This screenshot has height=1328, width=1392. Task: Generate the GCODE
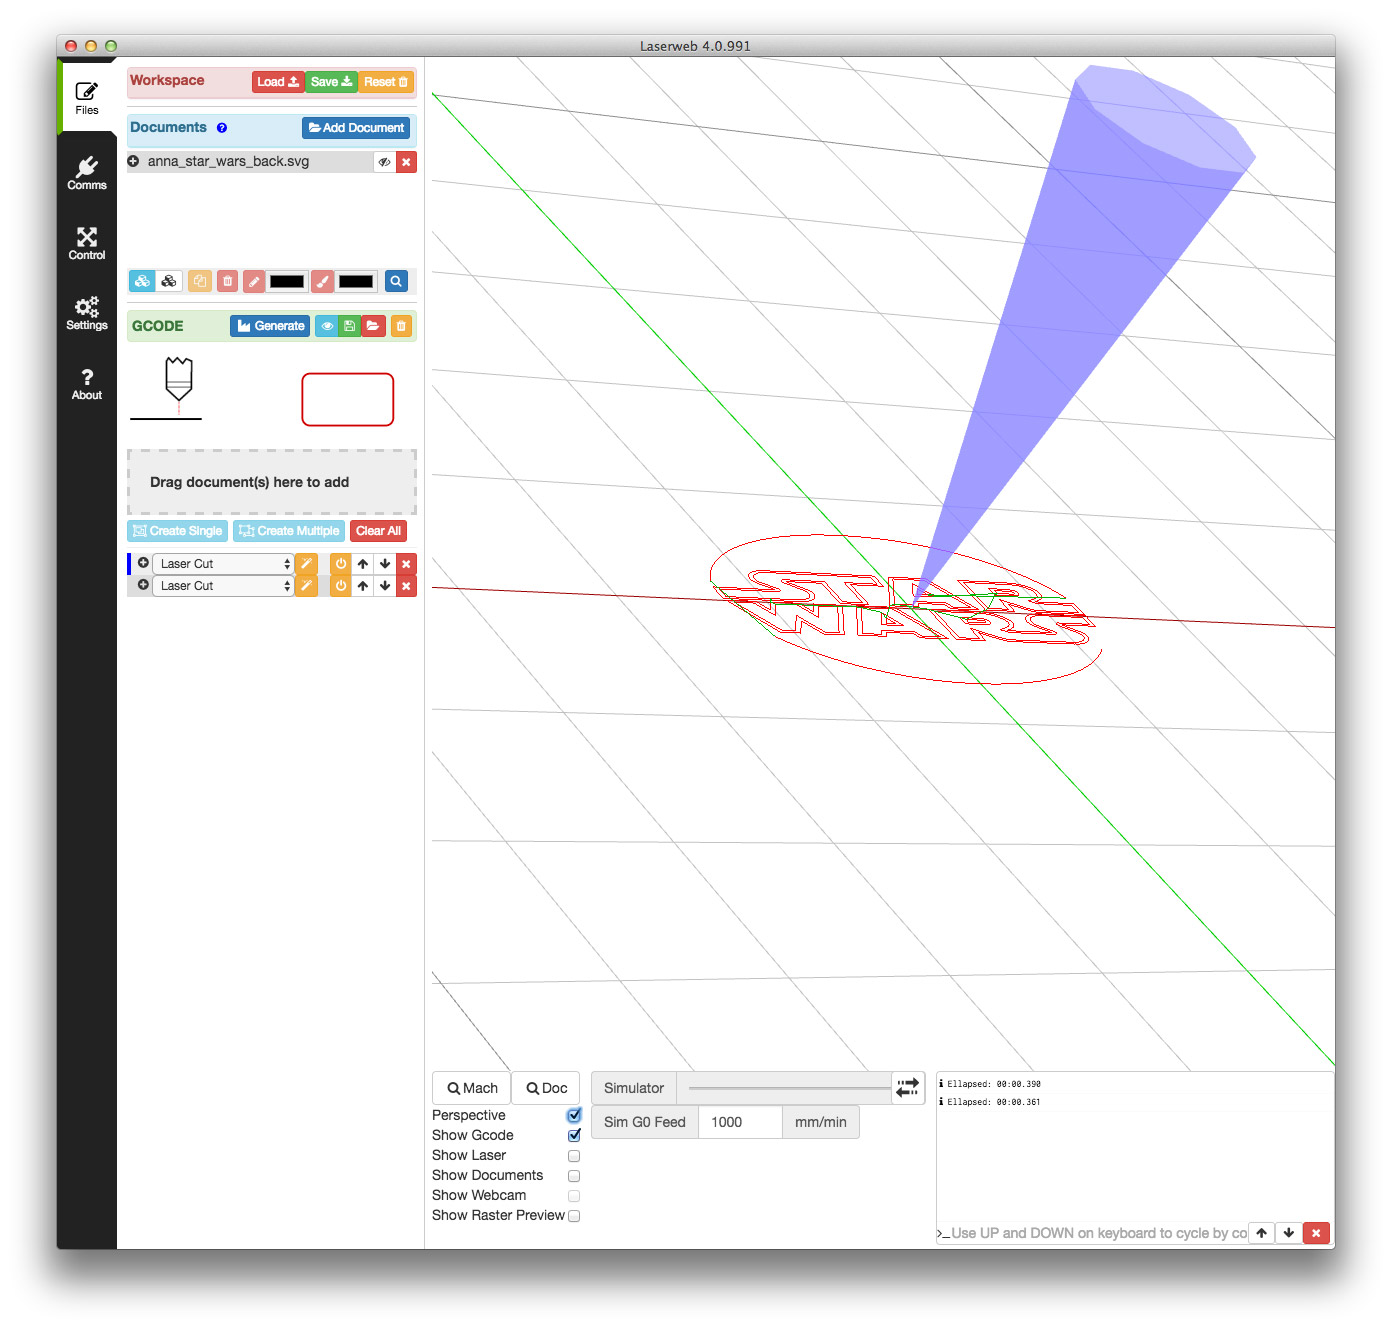point(270,326)
